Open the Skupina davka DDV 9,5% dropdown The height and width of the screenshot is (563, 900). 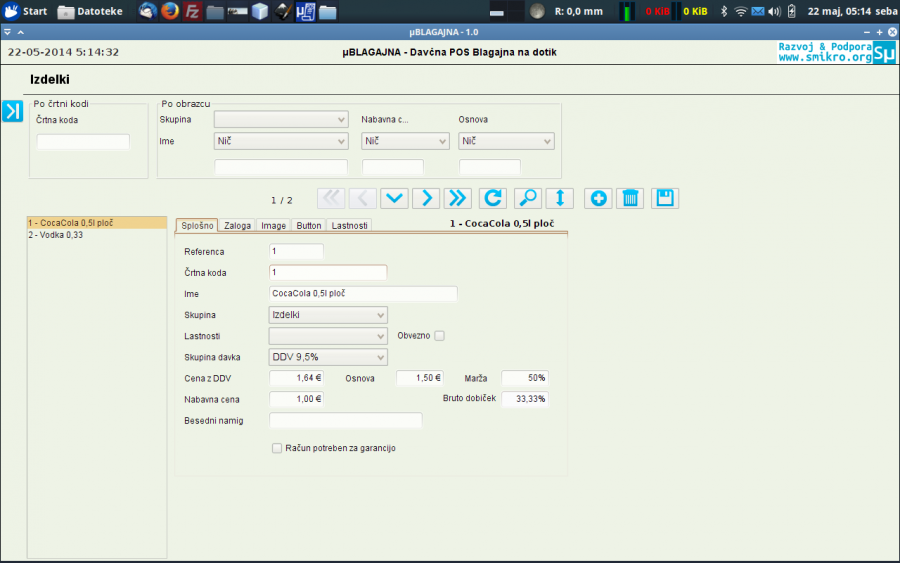[328, 357]
